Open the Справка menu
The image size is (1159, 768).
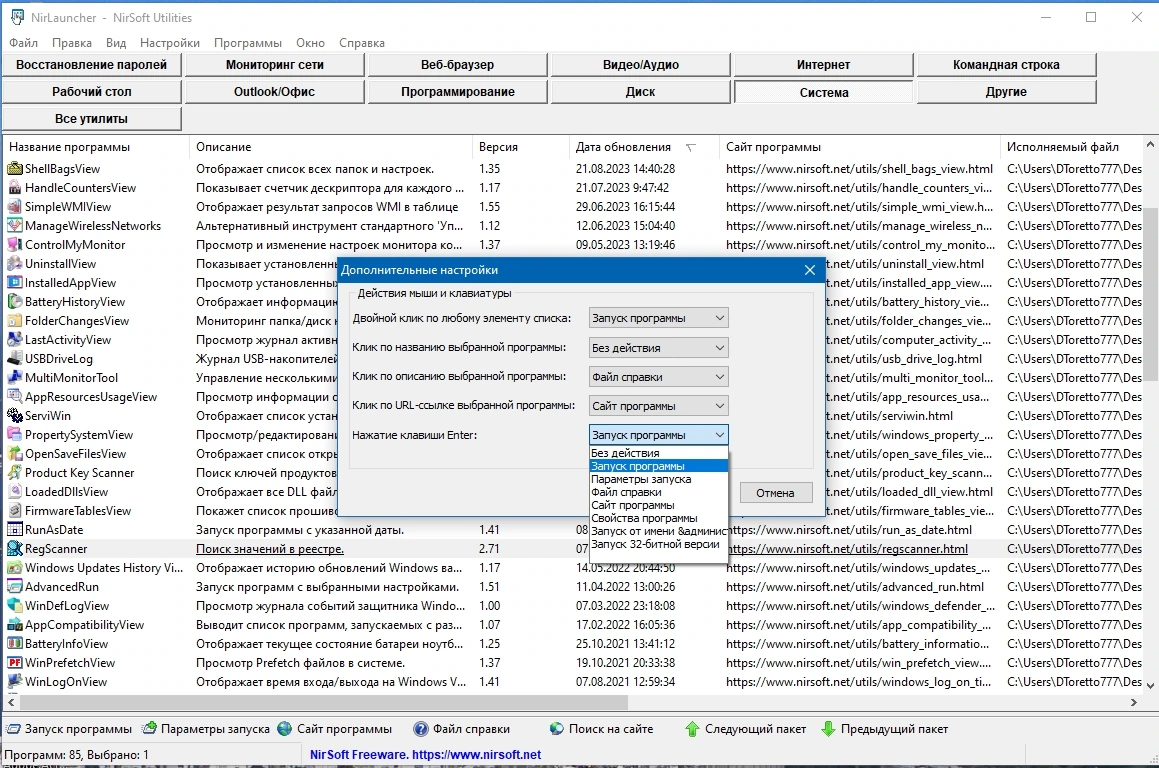pyautogui.click(x=361, y=43)
